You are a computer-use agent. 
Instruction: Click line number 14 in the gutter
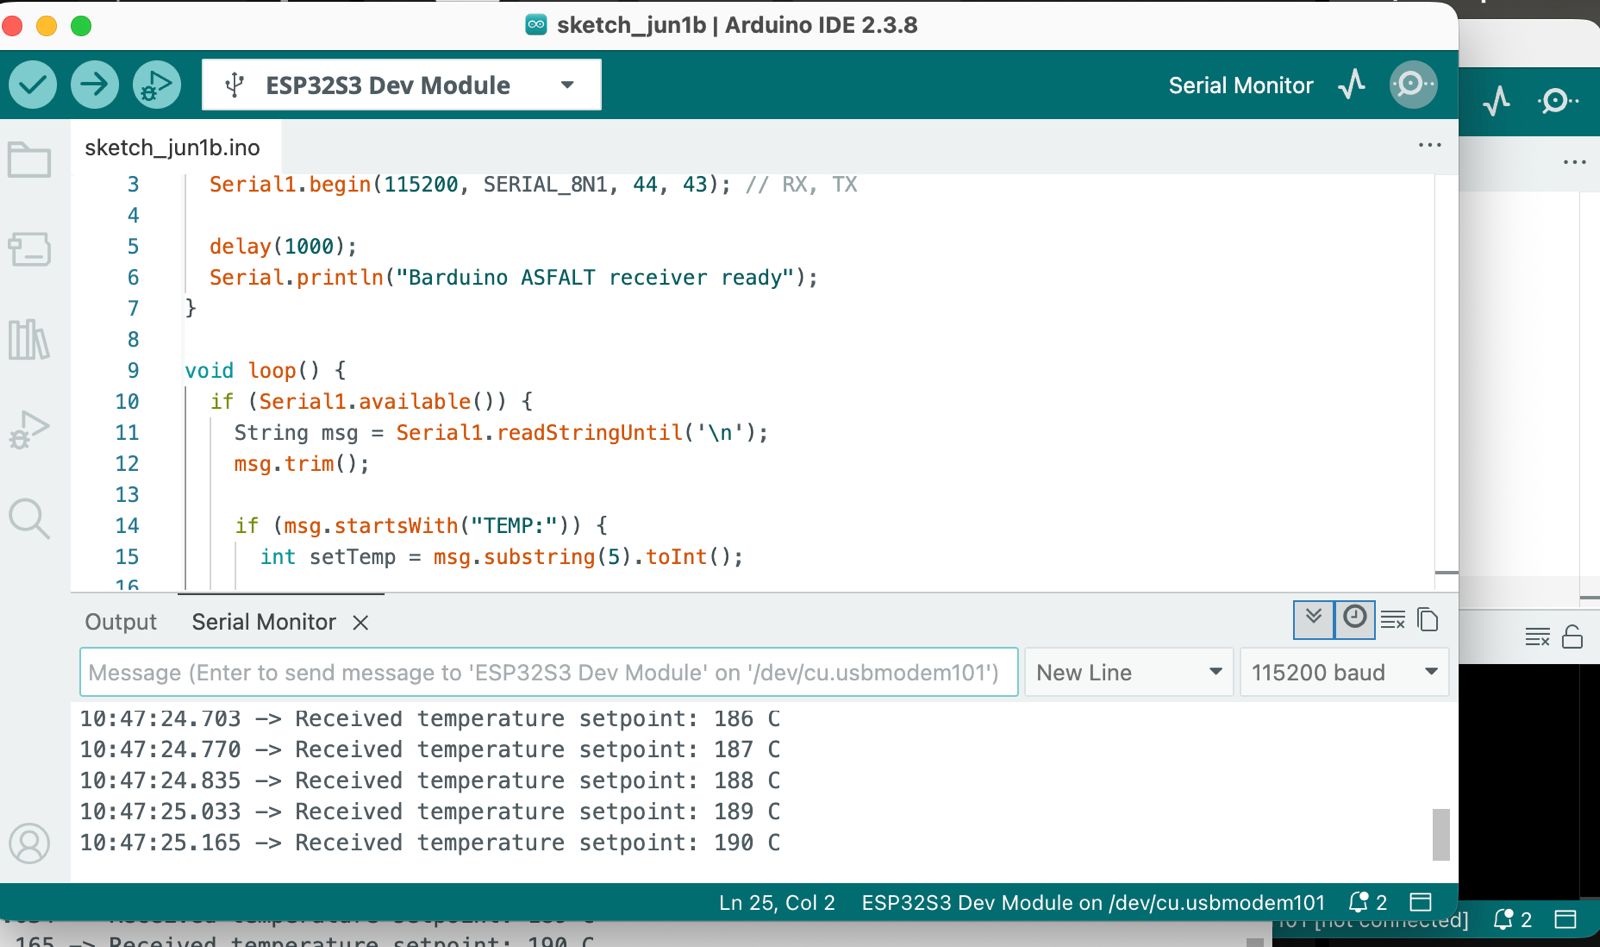(127, 525)
